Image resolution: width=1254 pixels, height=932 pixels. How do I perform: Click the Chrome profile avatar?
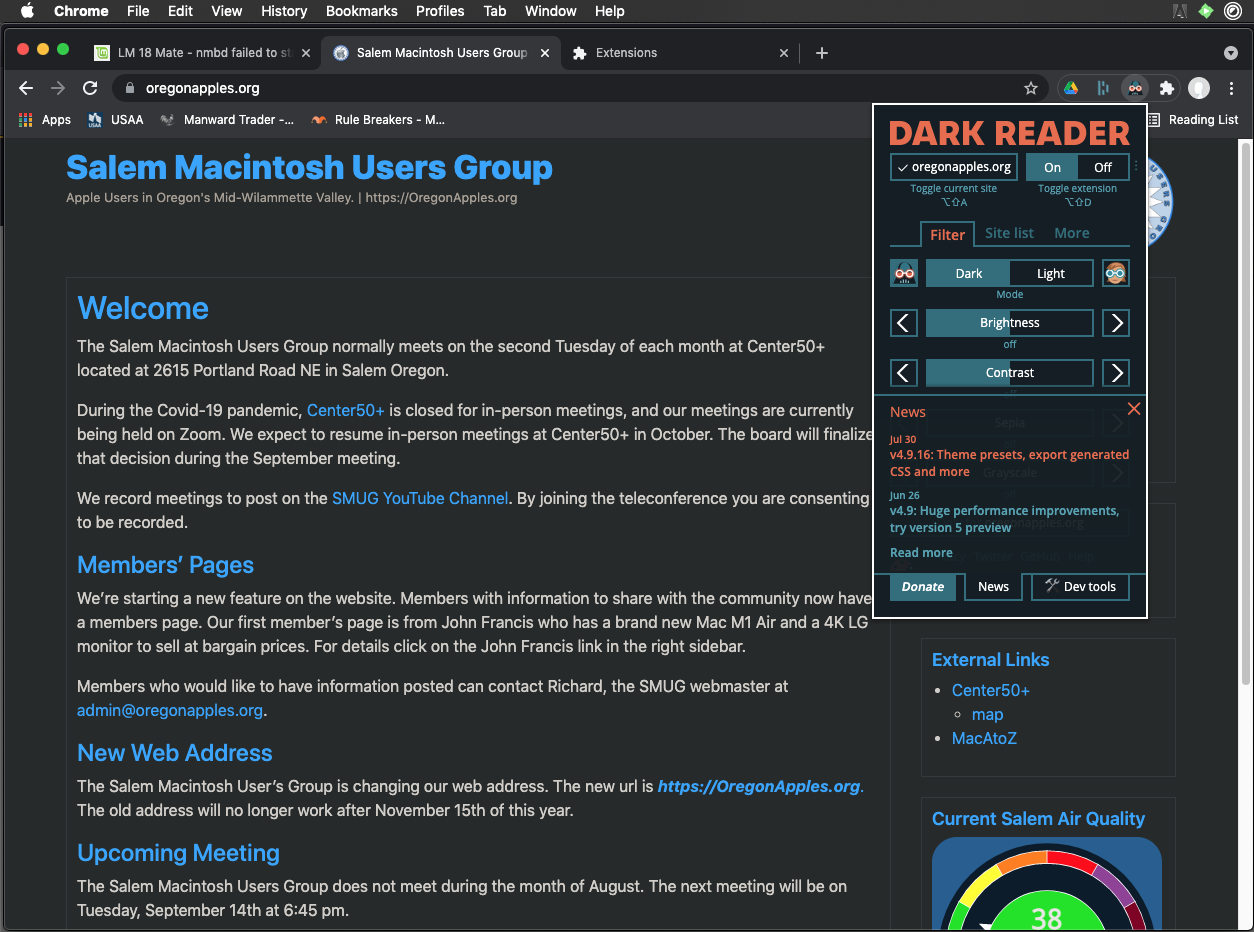coord(1199,88)
